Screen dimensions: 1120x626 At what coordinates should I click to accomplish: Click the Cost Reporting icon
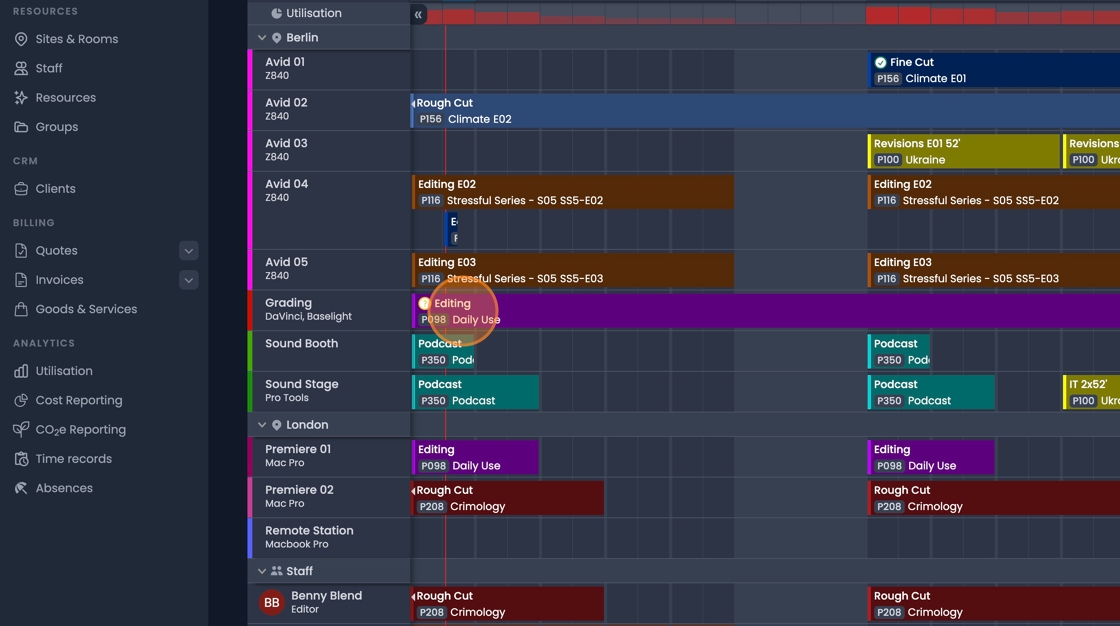click(x=20, y=400)
